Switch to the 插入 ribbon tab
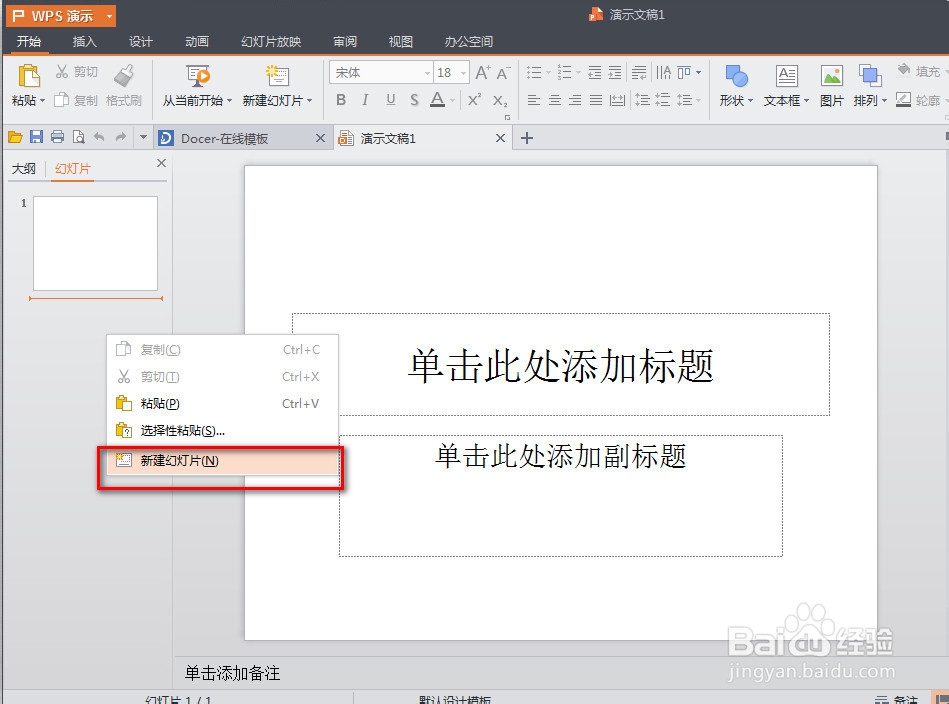The image size is (949, 704). point(84,41)
